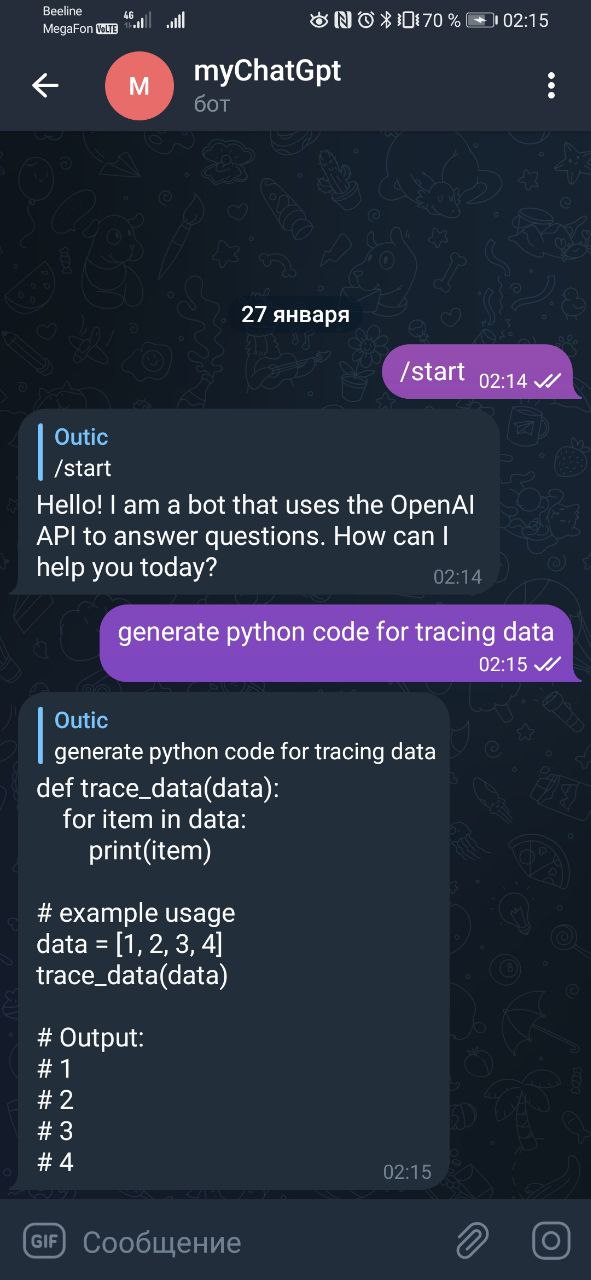Select the quoted Outic reply header
Screen dimensions: 591x1280
pos(81,437)
